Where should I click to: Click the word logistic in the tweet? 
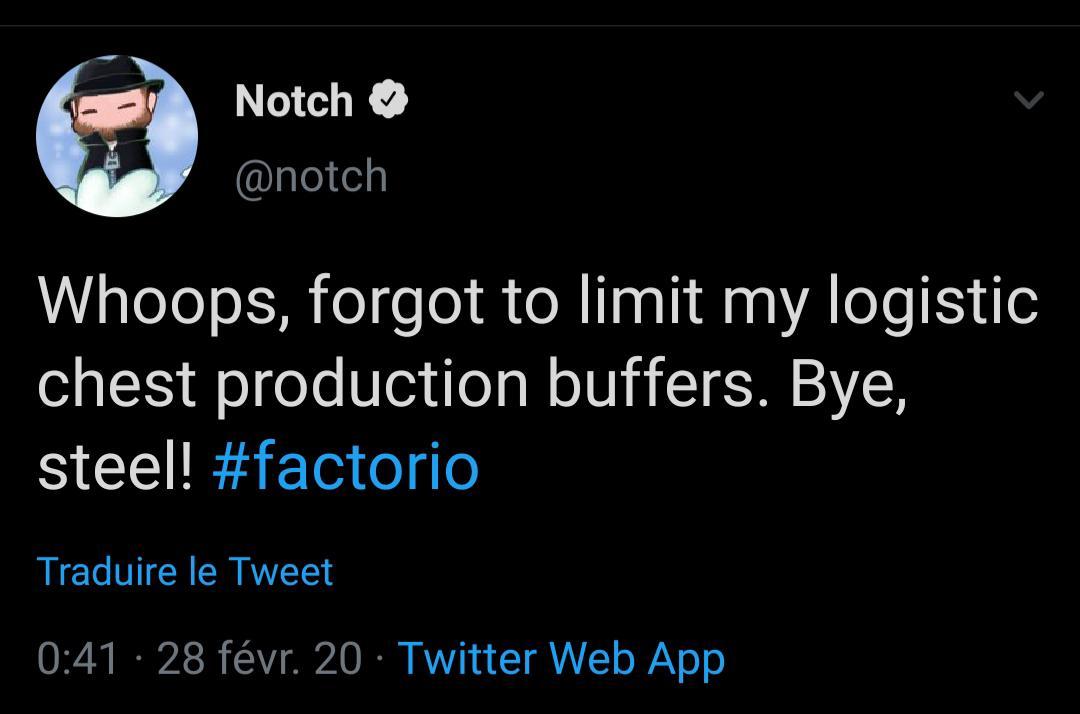[x=932, y=300]
